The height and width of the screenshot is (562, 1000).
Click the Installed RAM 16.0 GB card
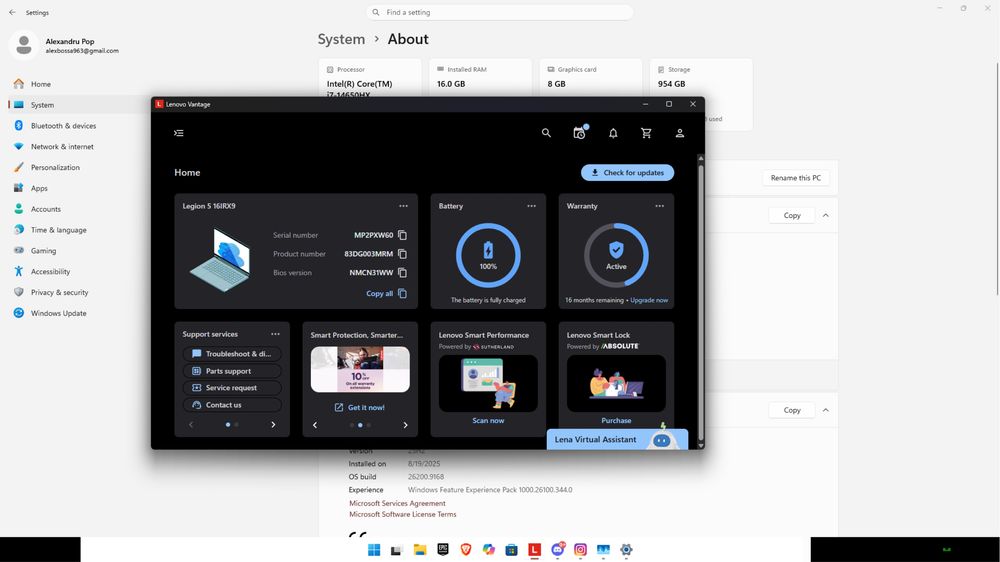480,77
